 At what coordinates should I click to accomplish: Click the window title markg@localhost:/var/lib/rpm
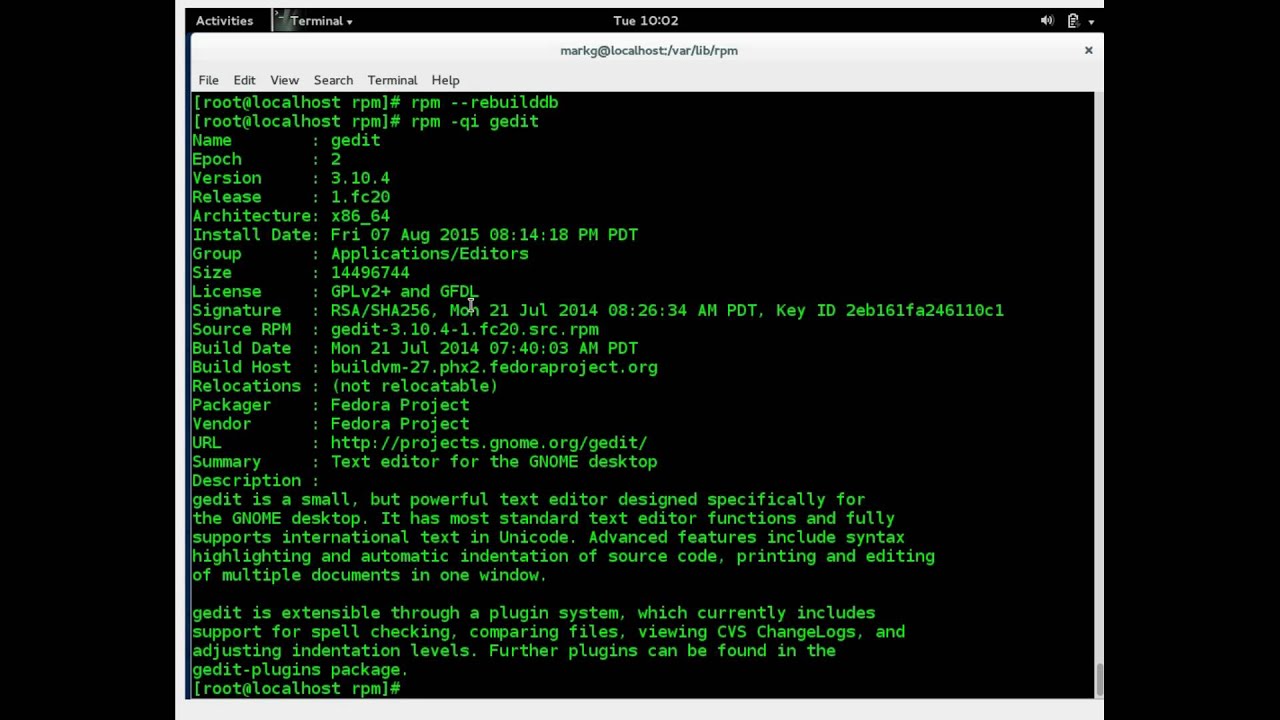pos(649,50)
